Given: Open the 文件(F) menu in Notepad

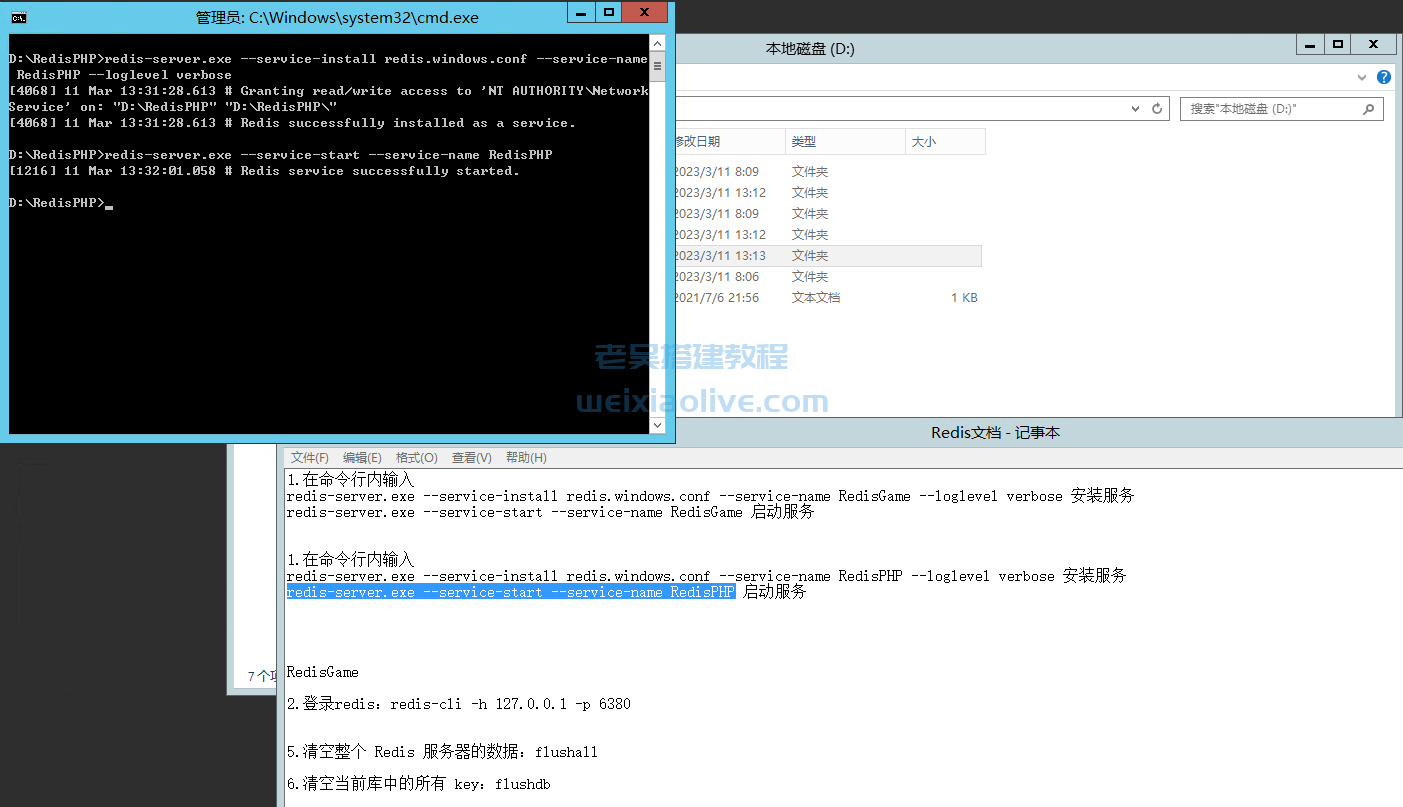Looking at the screenshot, I should click(309, 457).
